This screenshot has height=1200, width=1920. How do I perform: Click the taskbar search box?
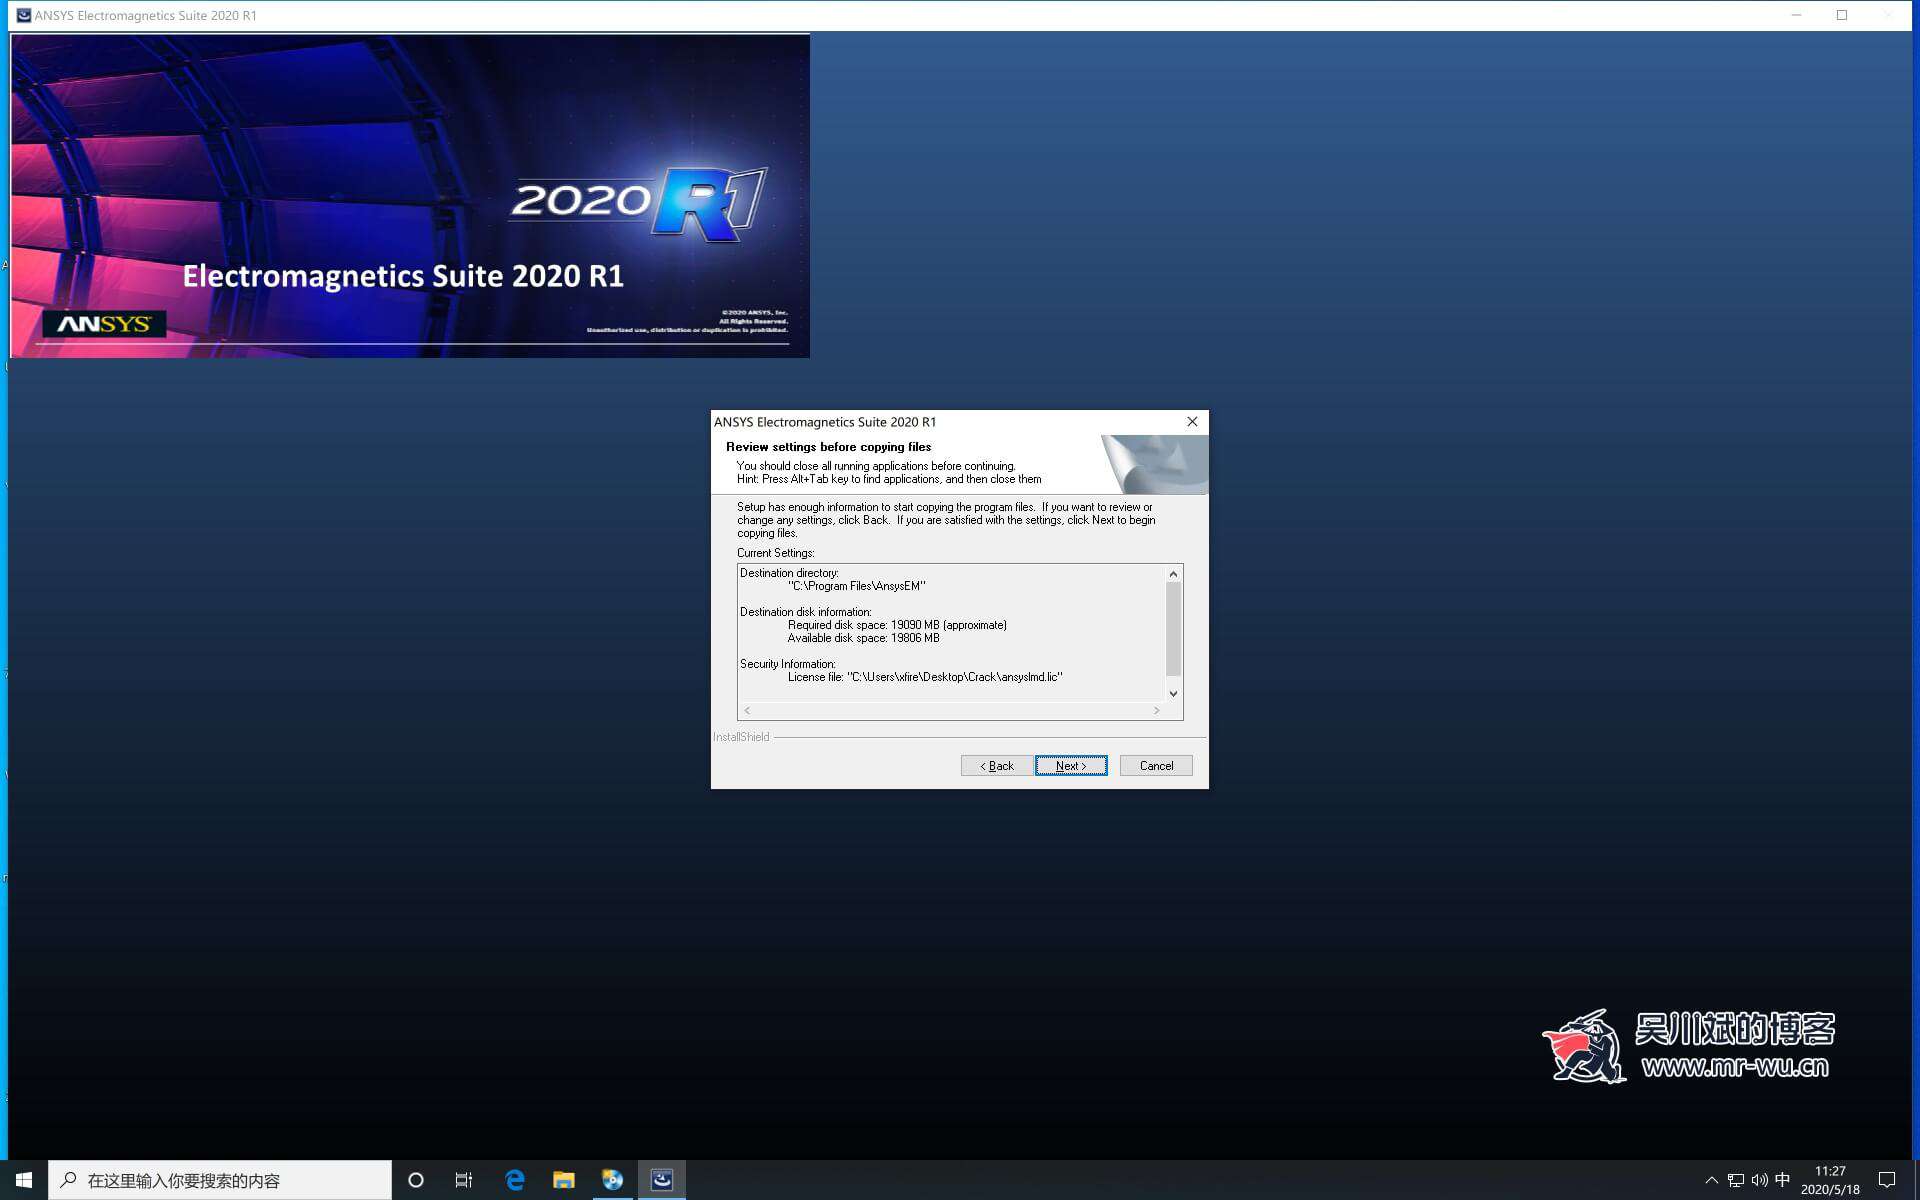click(220, 1180)
